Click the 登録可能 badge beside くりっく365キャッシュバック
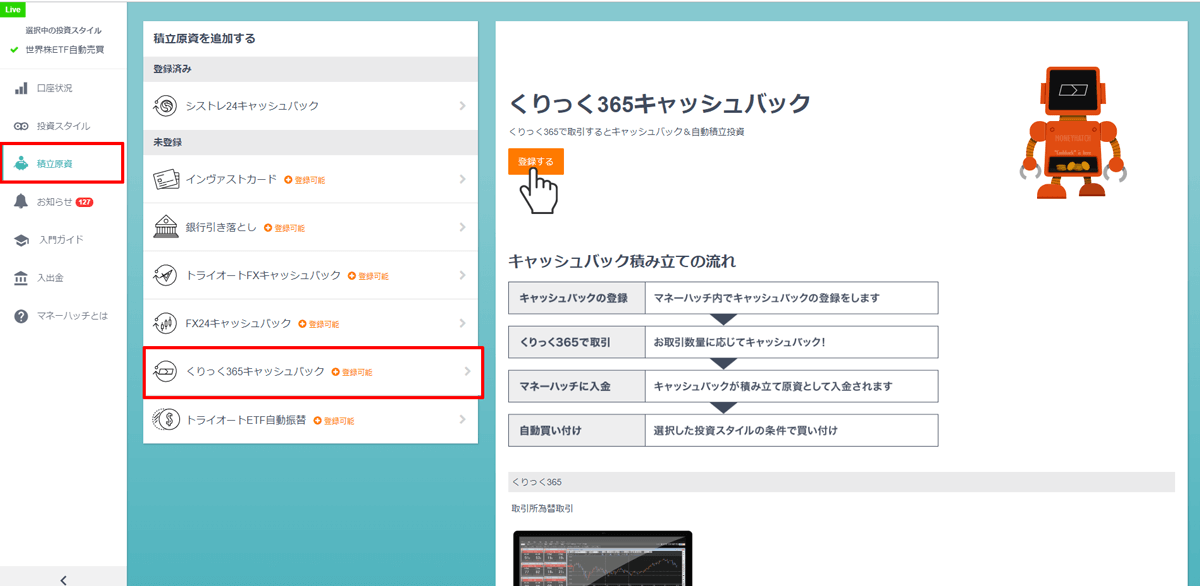This screenshot has height=586, width=1200. pos(351,372)
